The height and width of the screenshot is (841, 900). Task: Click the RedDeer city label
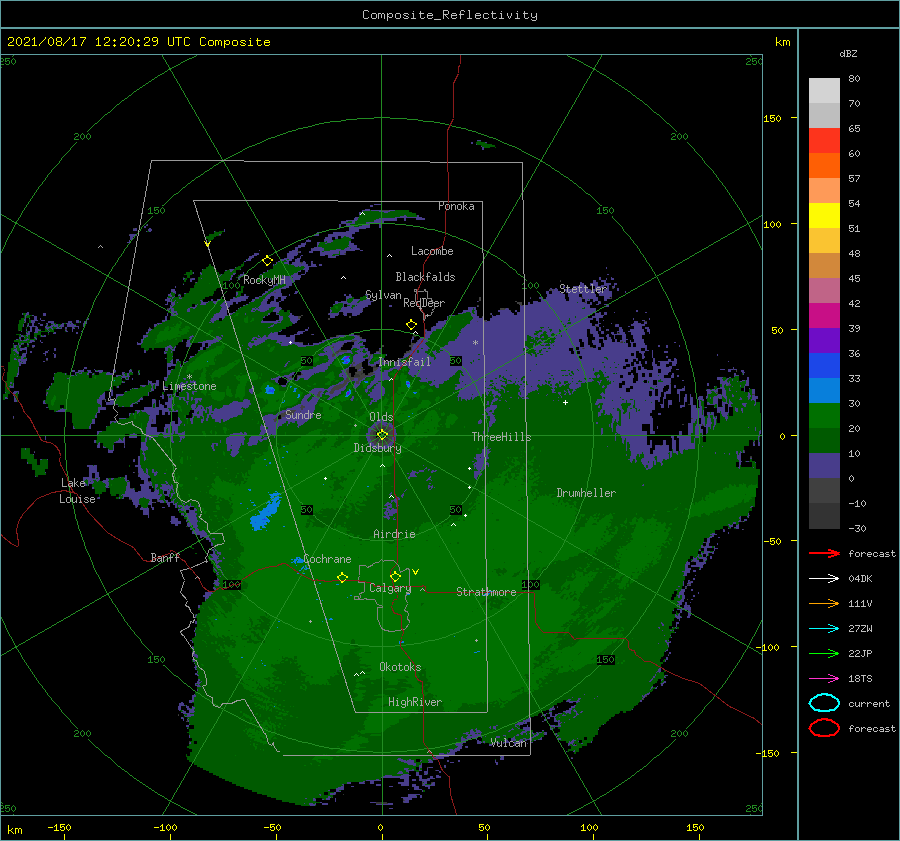[x=424, y=303]
